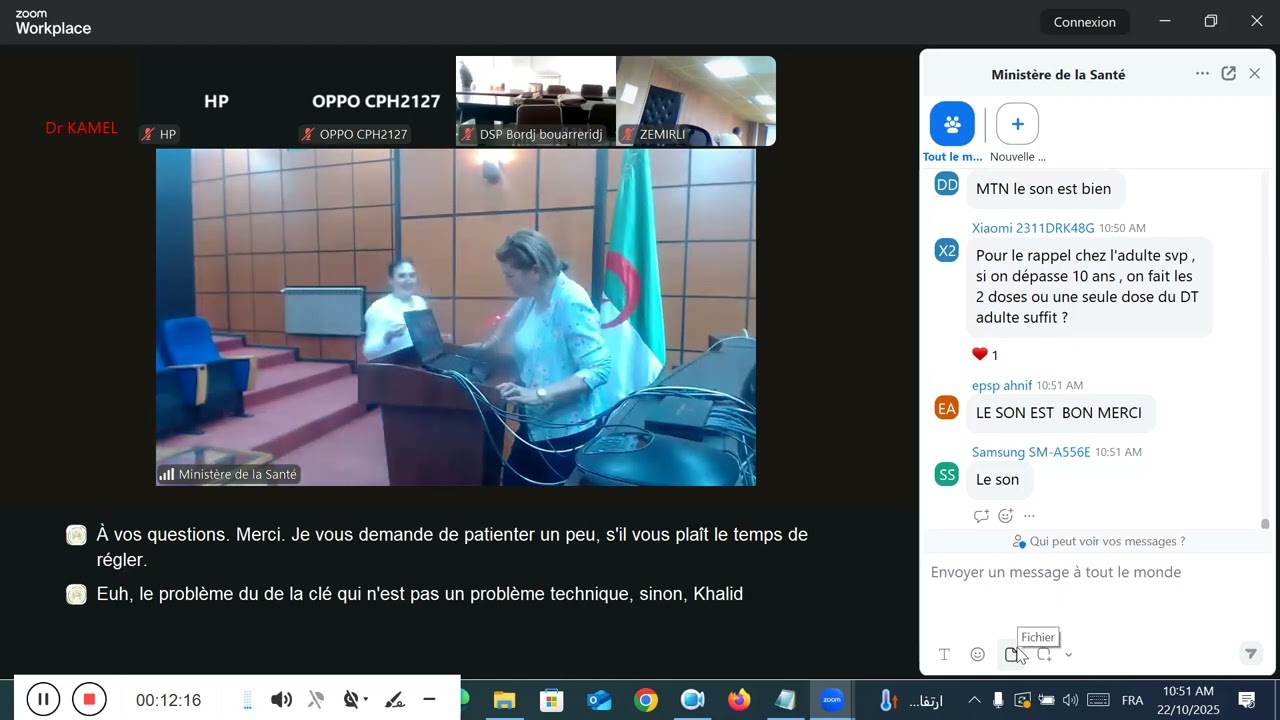Viewport: 1280px width, 720px height.
Task: Select the Zoom icon in the taskbar
Action: click(832, 700)
